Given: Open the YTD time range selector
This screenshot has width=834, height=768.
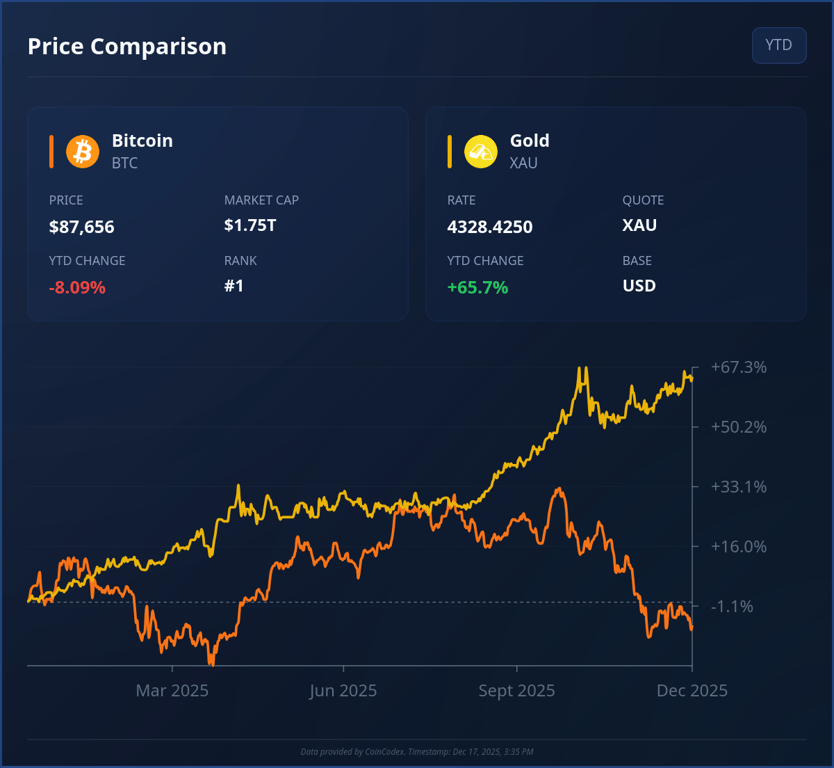Looking at the screenshot, I should coord(779,45).
